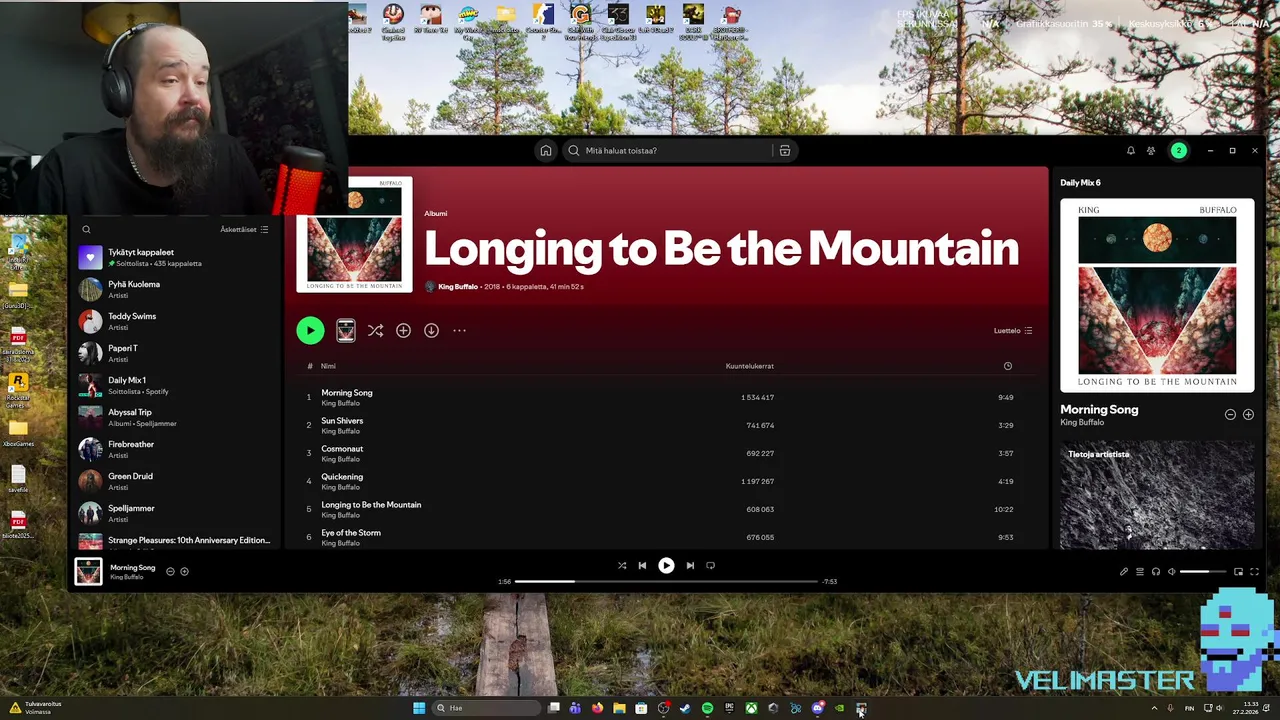Open Teddy Swims in library
Viewport: 1280px width, 720px height.
click(175, 321)
